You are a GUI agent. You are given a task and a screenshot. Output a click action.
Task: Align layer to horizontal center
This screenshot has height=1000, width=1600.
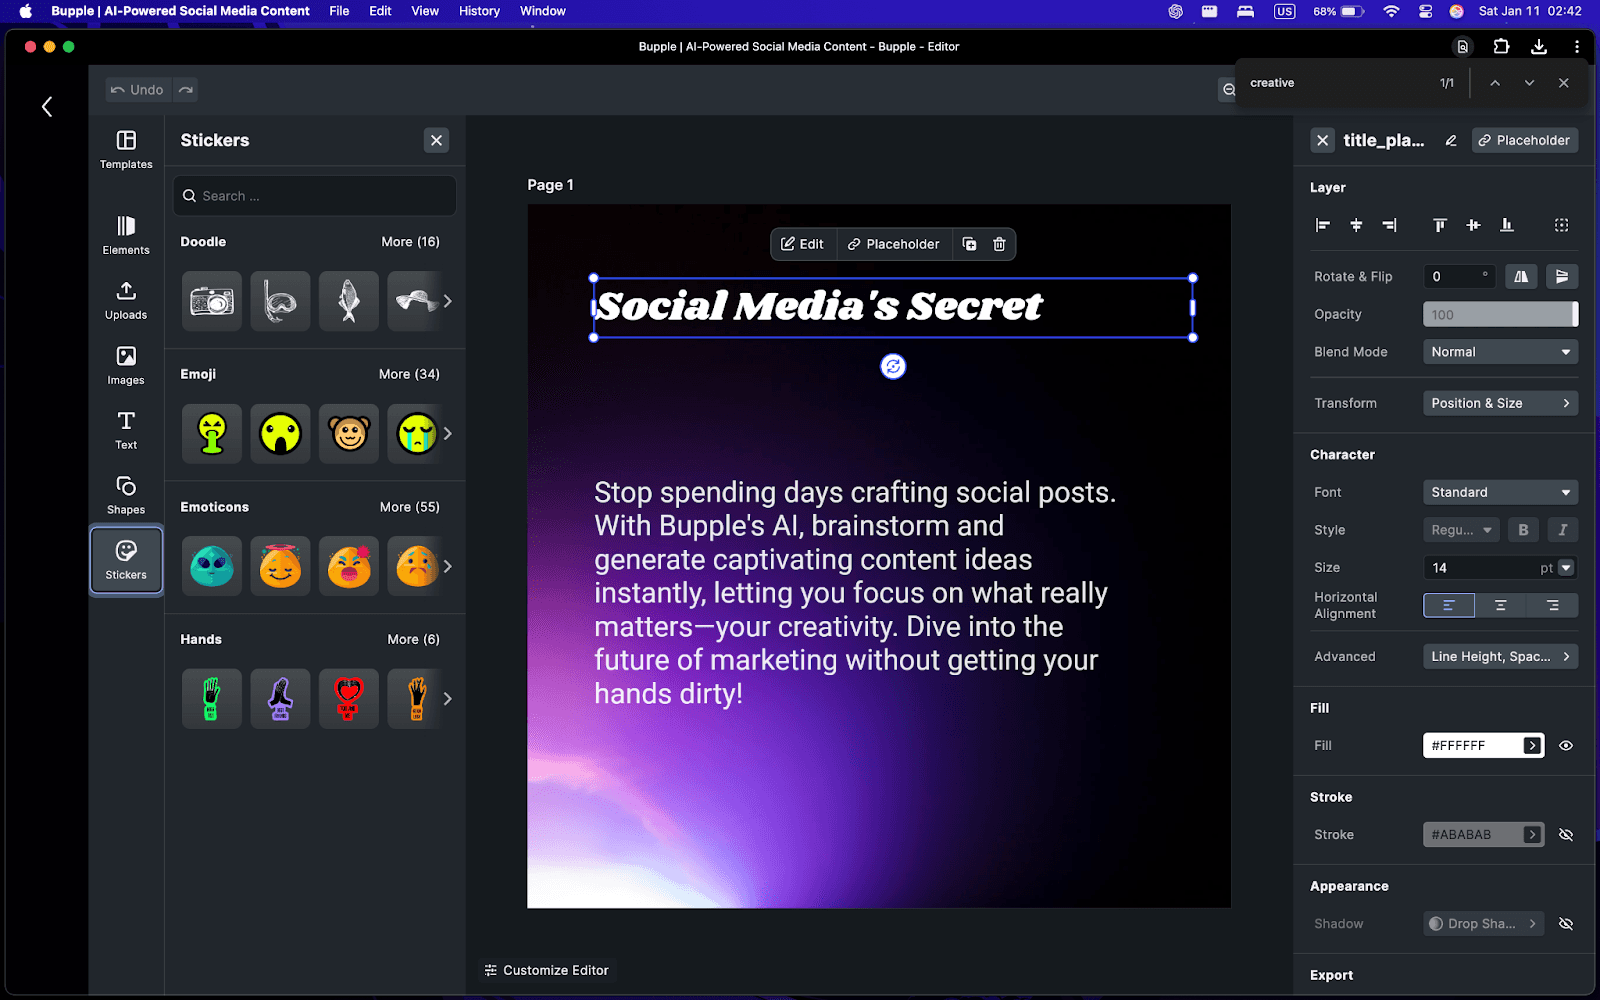(x=1356, y=225)
